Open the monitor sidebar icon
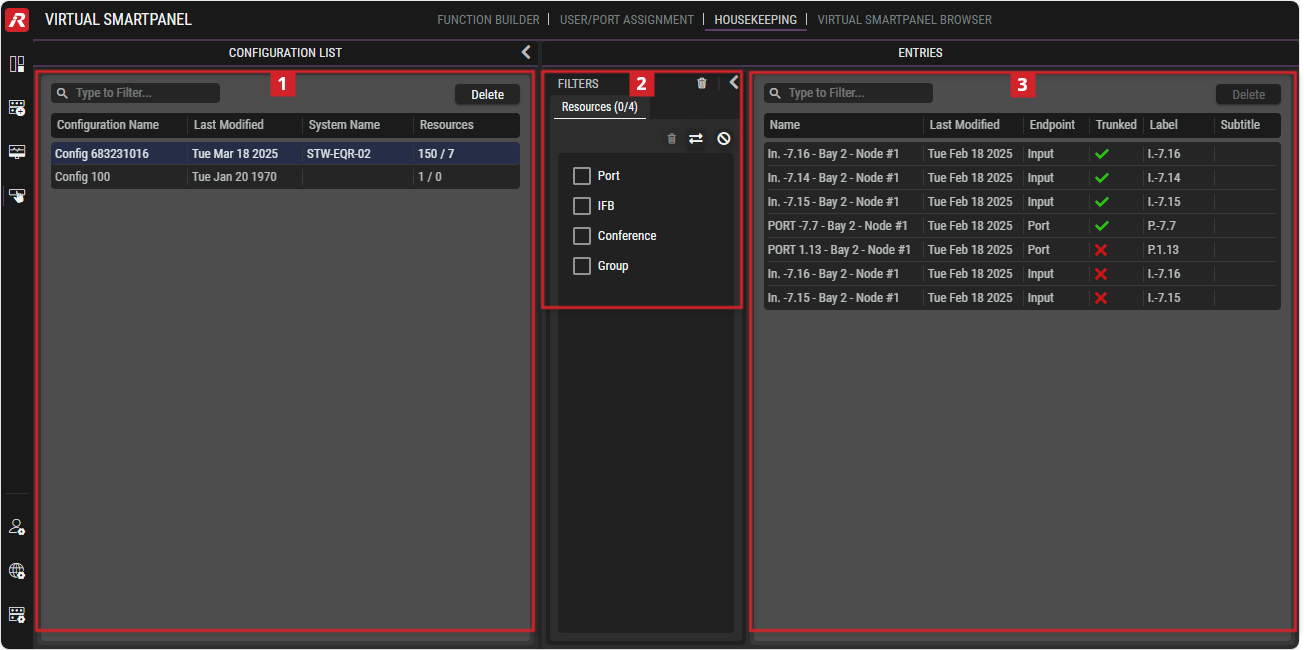Image resolution: width=1304 pixels, height=650 pixels. click(x=17, y=152)
